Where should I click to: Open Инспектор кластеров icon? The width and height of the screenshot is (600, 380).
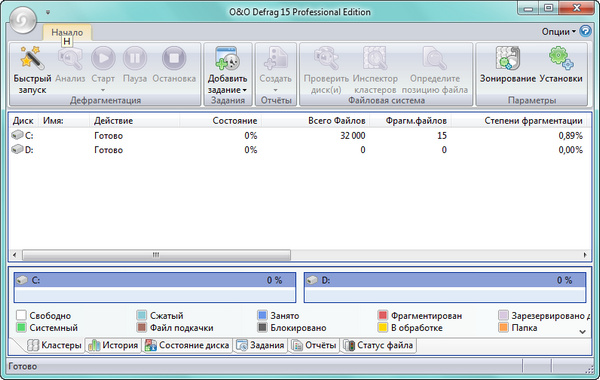[x=375, y=58]
